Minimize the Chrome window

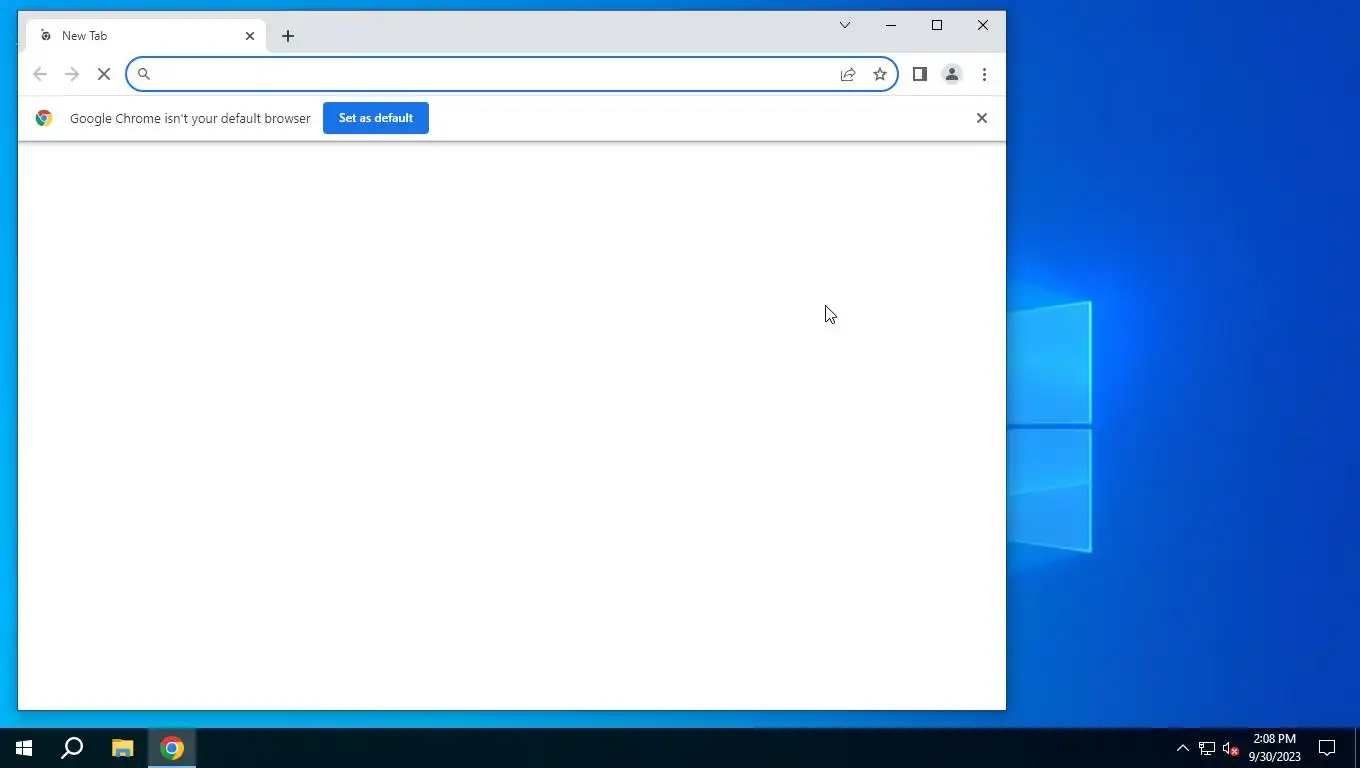(891, 25)
